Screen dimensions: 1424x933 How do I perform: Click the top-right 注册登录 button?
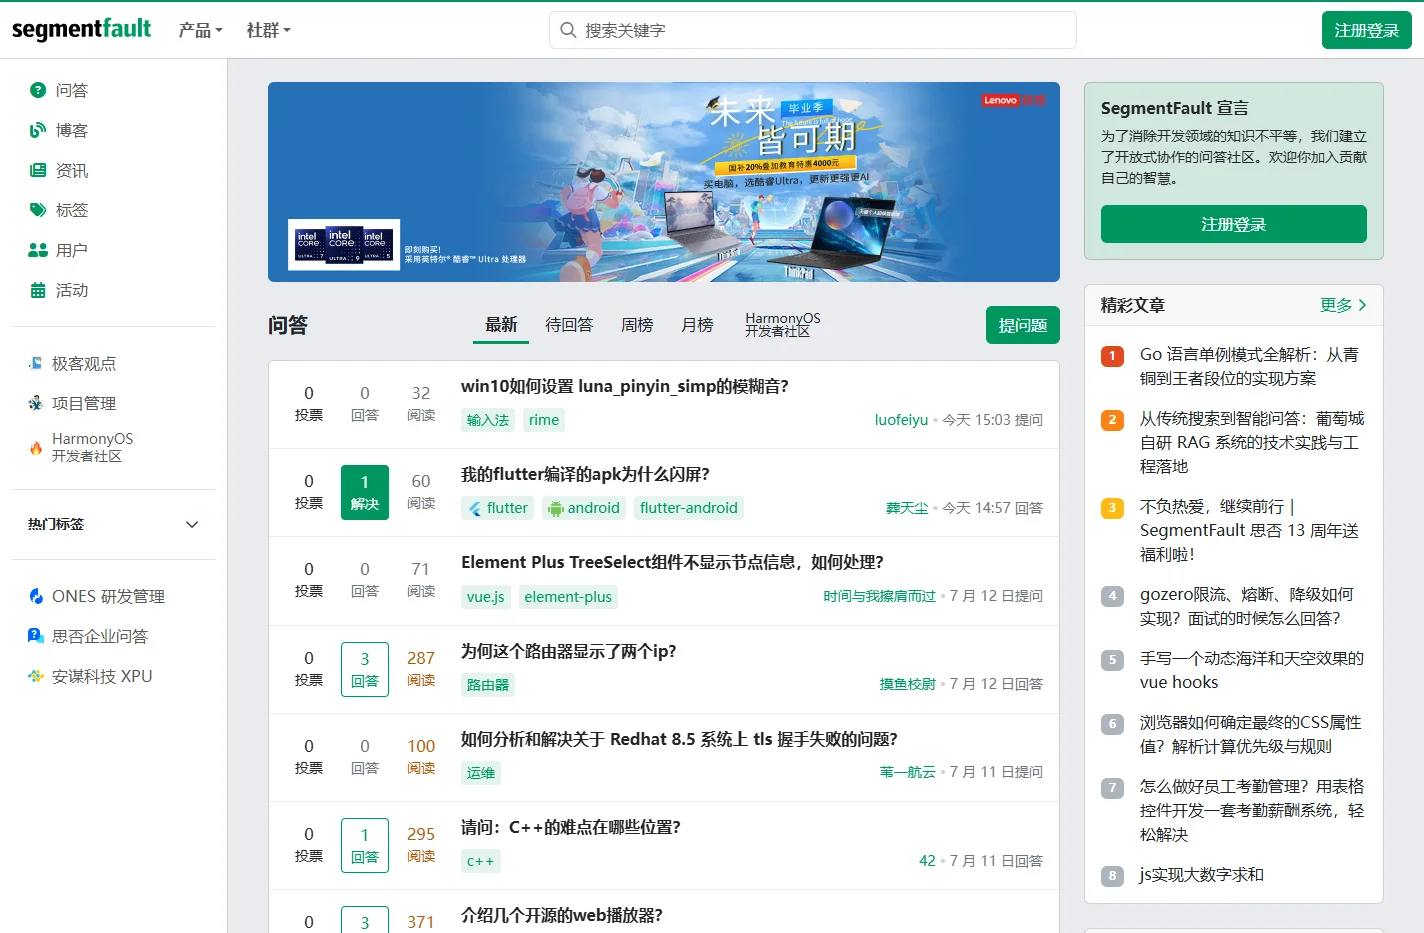(x=1366, y=30)
